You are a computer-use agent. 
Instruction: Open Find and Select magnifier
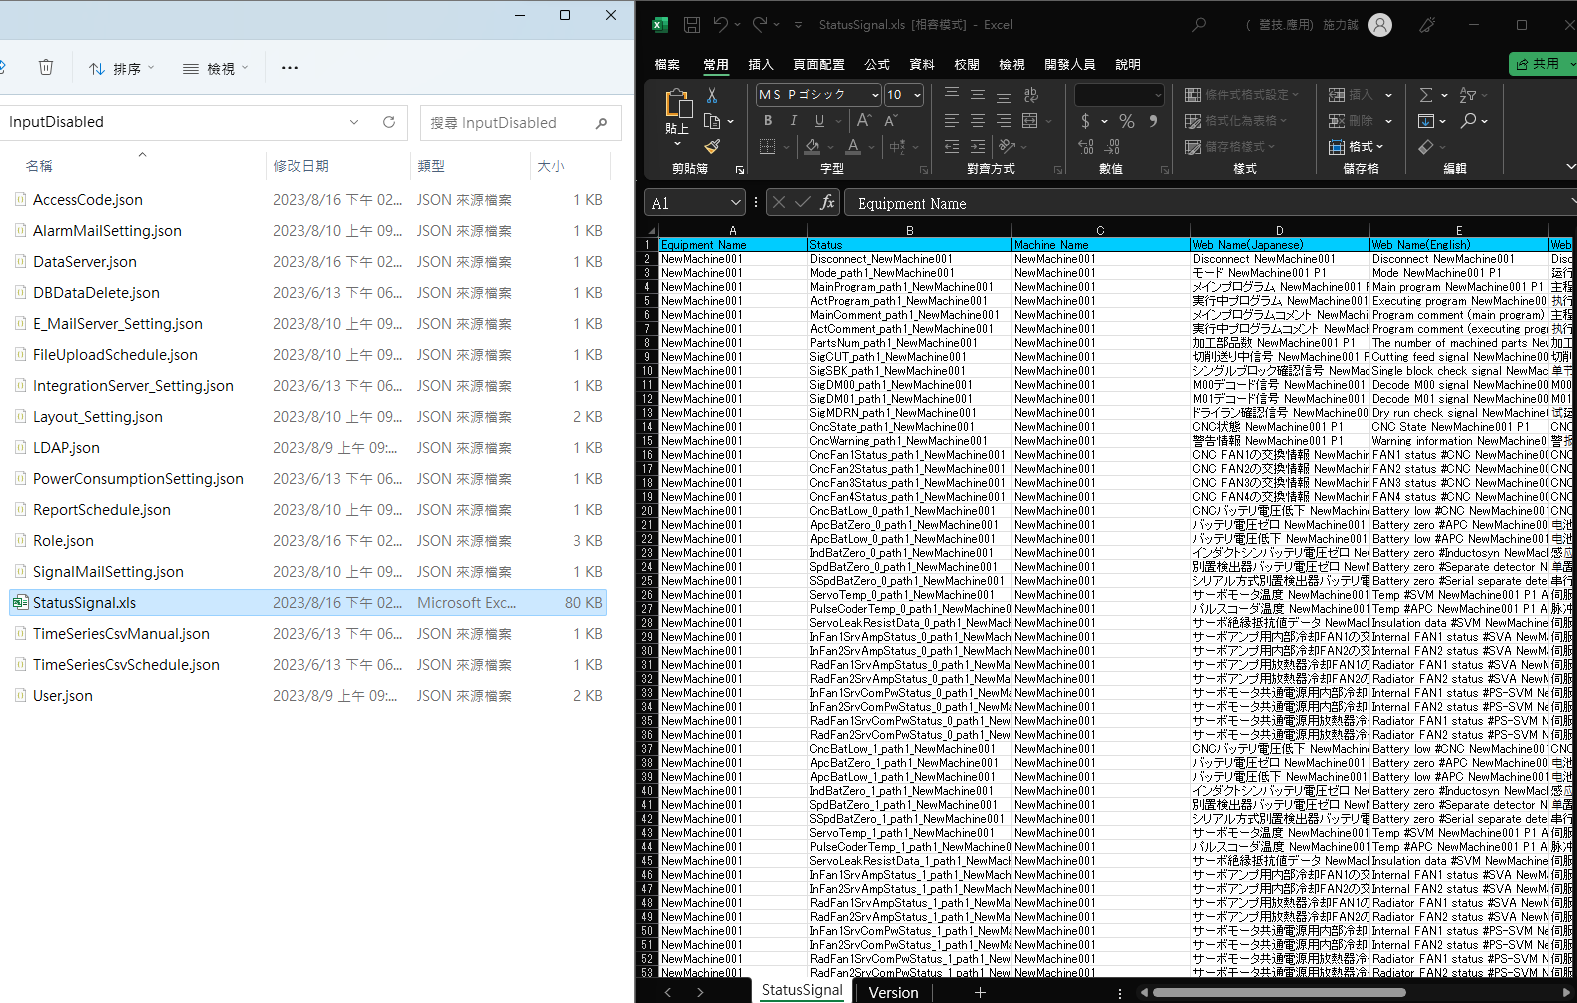point(1468,121)
